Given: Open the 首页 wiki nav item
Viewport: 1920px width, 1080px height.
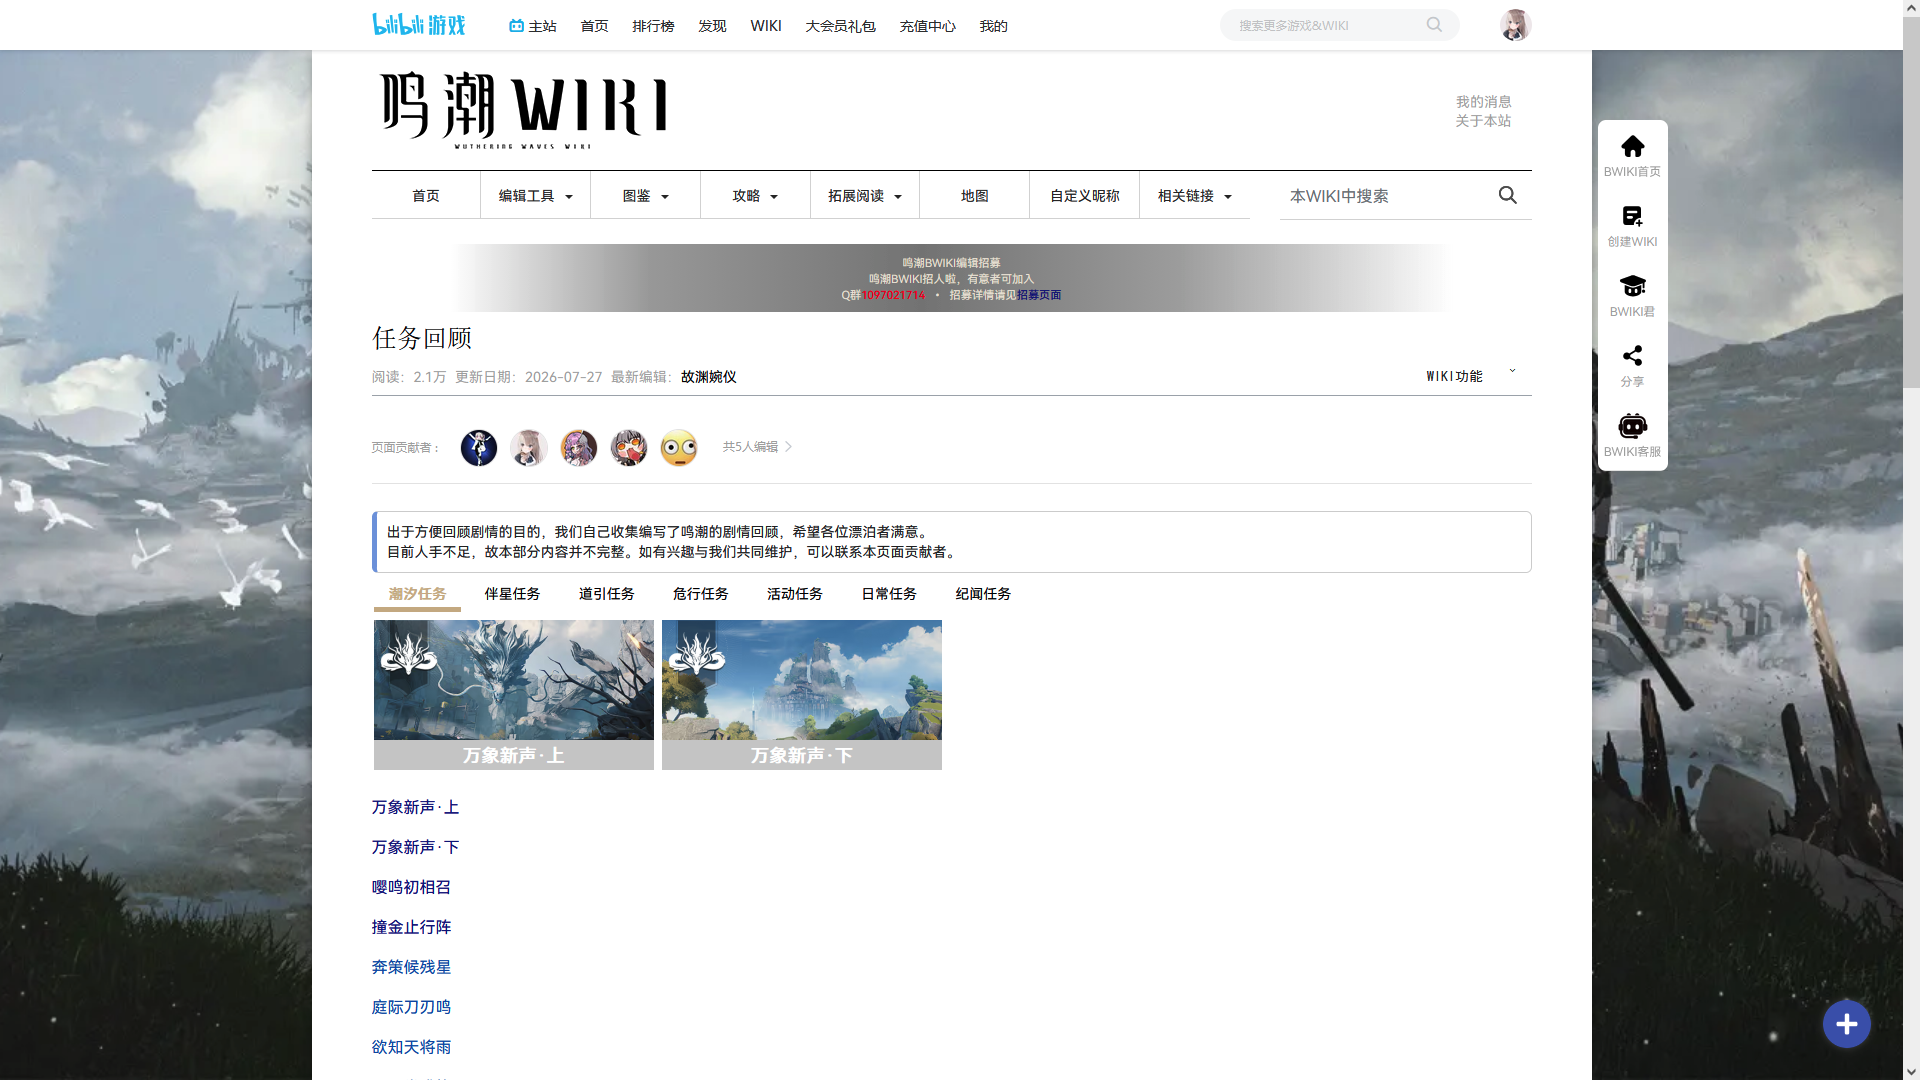Looking at the screenshot, I should tap(426, 196).
